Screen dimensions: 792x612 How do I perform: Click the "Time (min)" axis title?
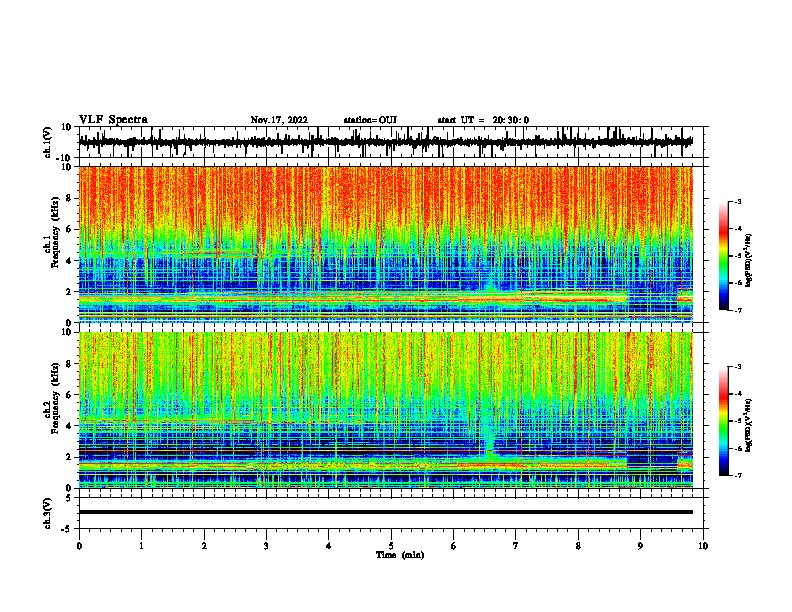tap(400, 555)
